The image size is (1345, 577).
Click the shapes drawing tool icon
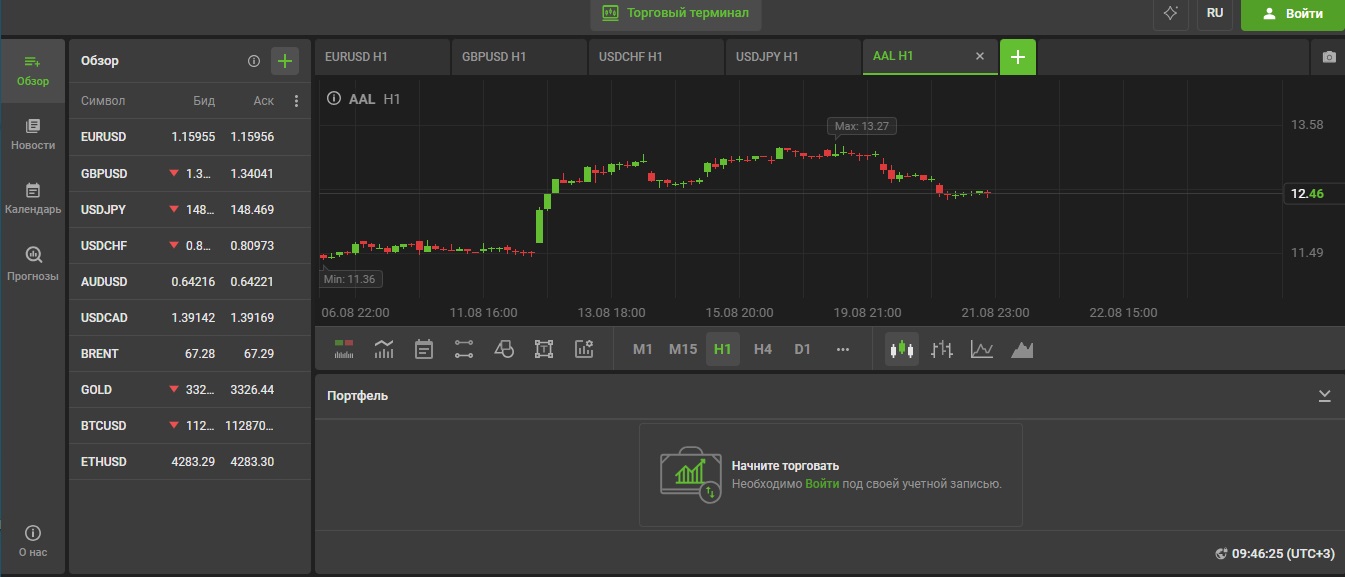(x=504, y=349)
